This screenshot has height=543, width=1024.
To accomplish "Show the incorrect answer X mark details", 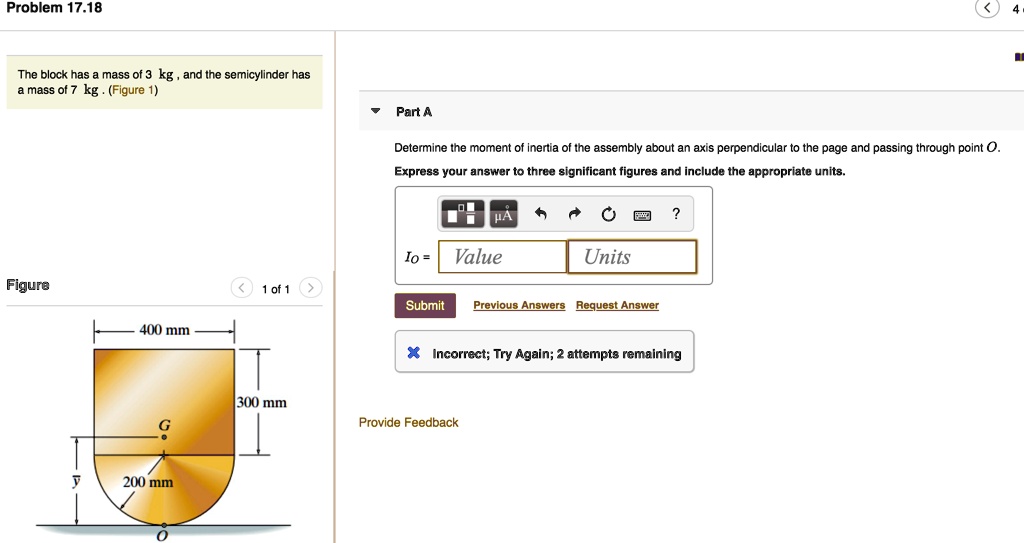I will pyautogui.click(x=413, y=353).
